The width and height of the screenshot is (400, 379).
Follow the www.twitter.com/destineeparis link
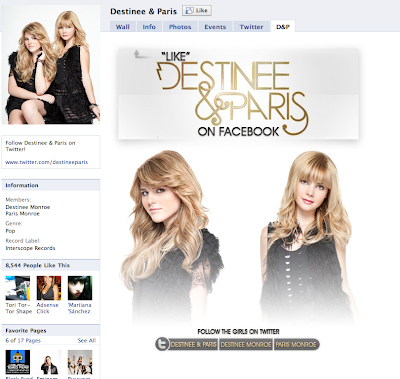pyautogui.click(x=47, y=162)
